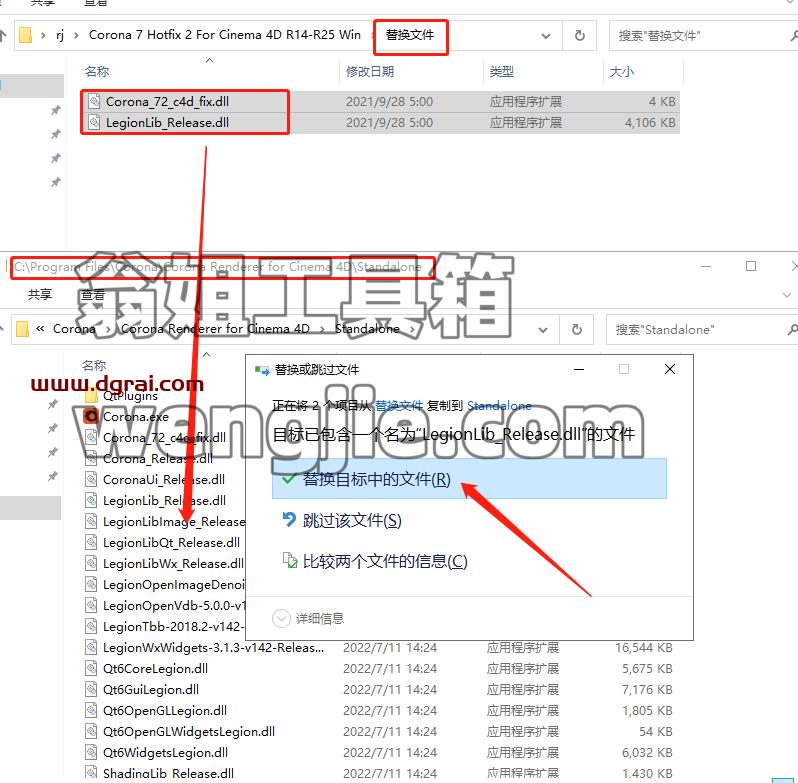The width and height of the screenshot is (798, 783).
Task: Select the Corona_72_c4d_fix.dll icon in the top folder
Action: pyautogui.click(x=94, y=101)
